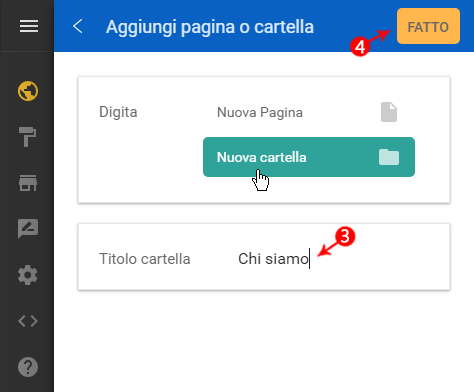Click the gray page document icon
Image resolution: width=474 pixels, height=392 pixels.
tap(389, 112)
